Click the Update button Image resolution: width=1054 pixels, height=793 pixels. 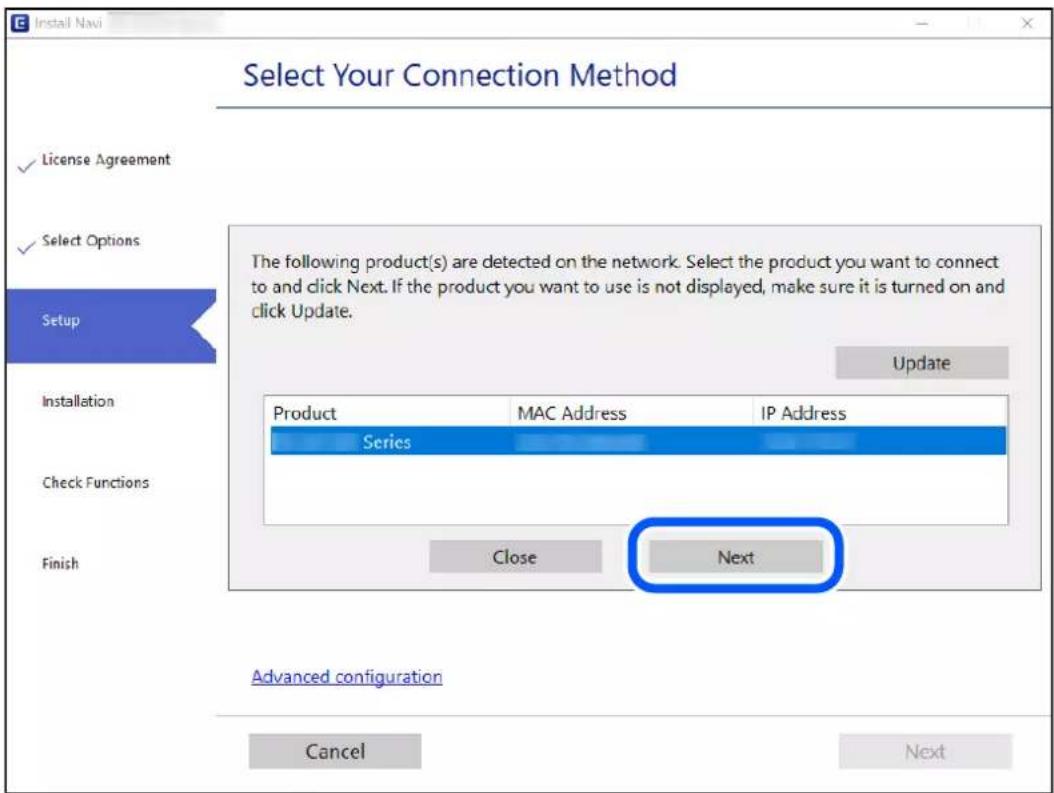tap(922, 363)
